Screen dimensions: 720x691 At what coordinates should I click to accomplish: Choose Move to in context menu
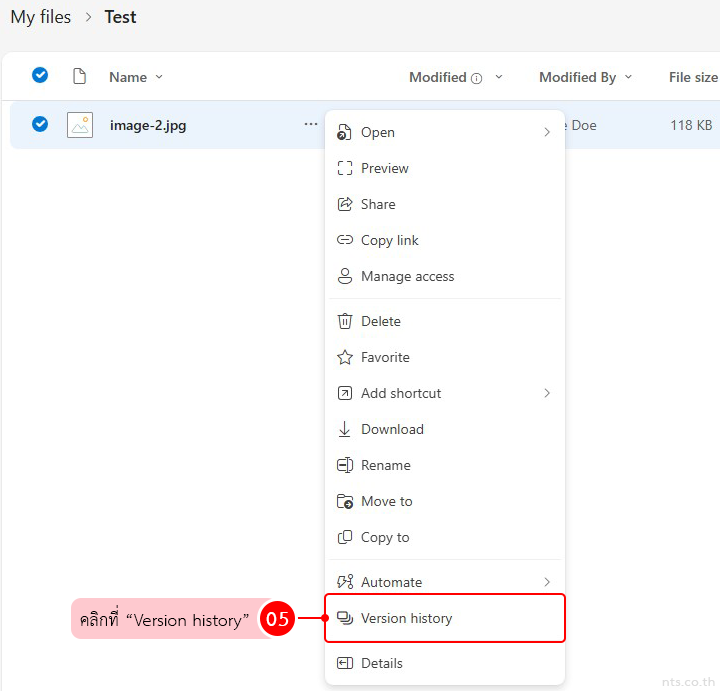click(x=386, y=501)
